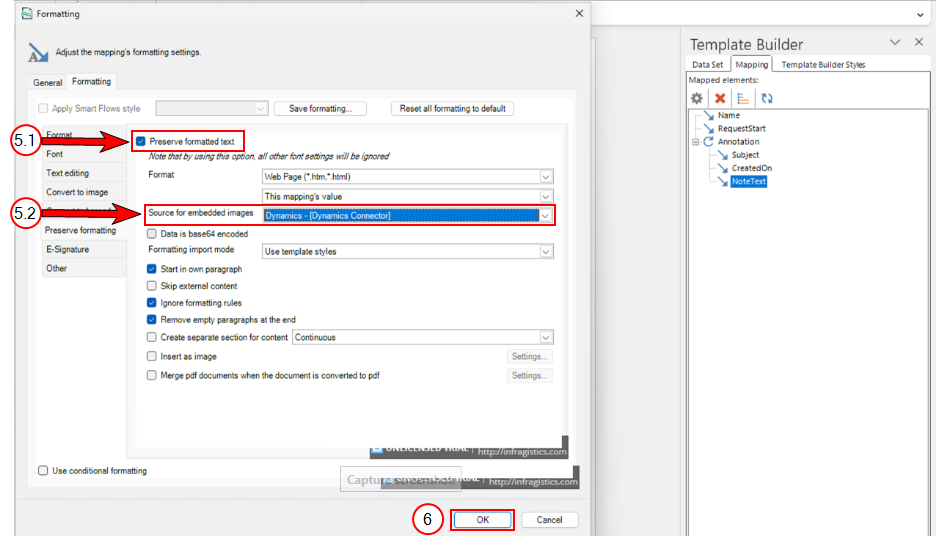The width and height of the screenshot is (936, 536).
Task: Click the settings gear icon in Mapped elements toolbar
Action: pyautogui.click(x=697, y=98)
